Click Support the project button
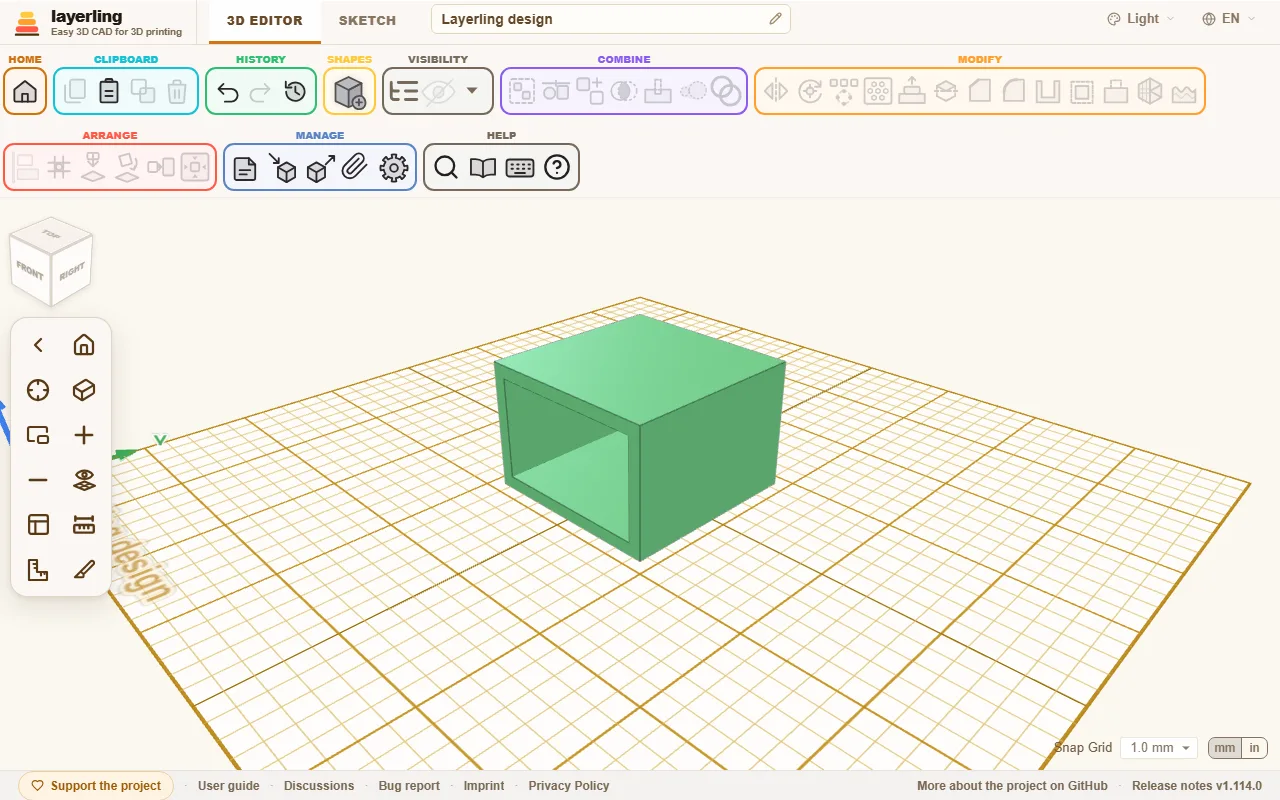The height and width of the screenshot is (800, 1280). pos(96,786)
